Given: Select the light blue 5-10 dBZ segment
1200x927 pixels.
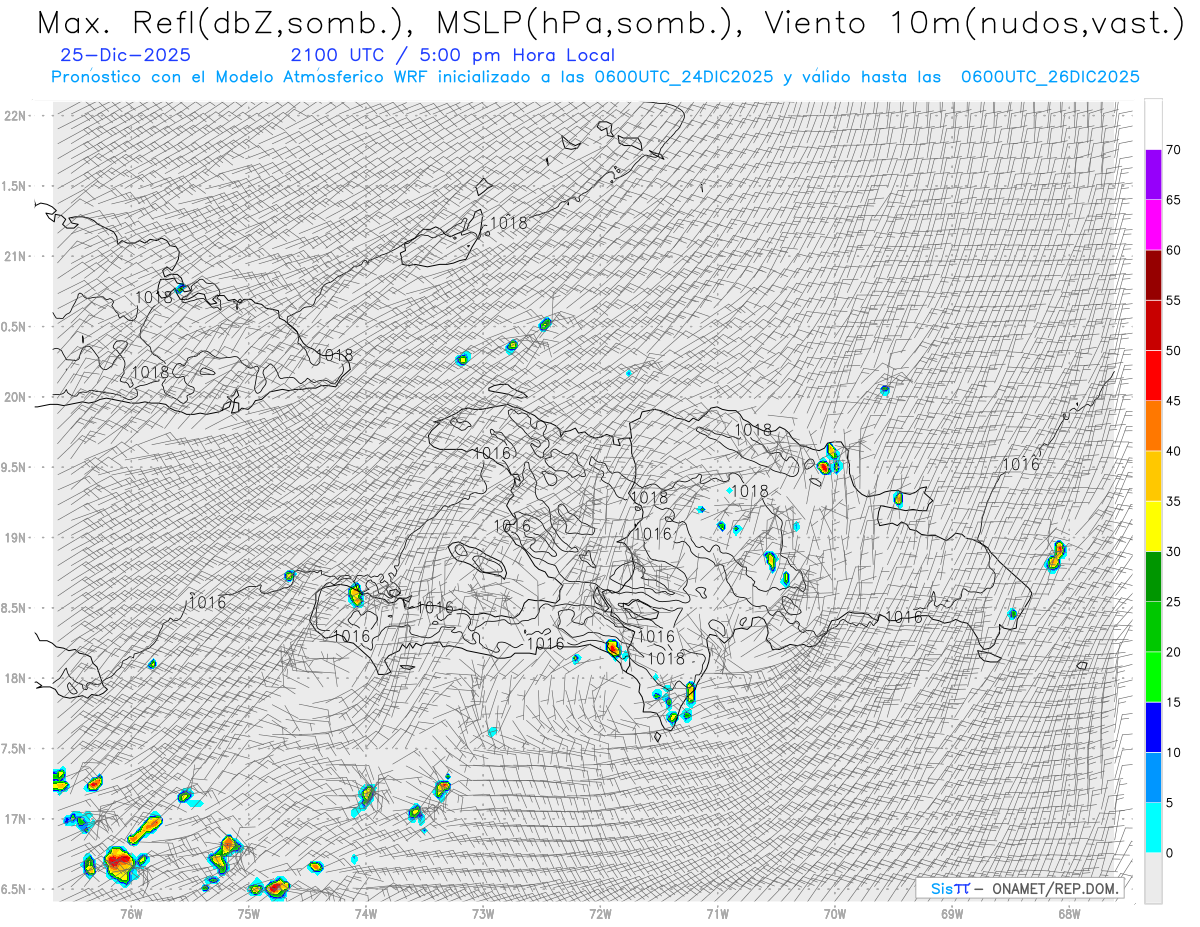Looking at the screenshot, I should coord(1153,777).
